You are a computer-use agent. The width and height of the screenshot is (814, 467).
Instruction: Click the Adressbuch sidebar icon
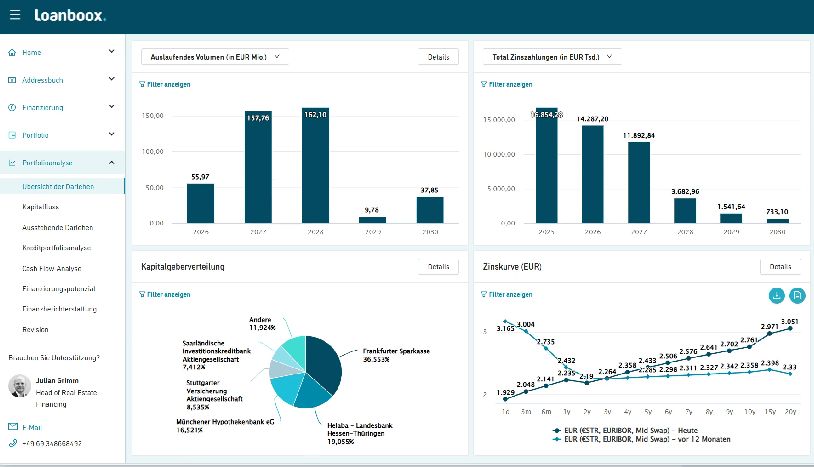pyautogui.click(x=11, y=79)
